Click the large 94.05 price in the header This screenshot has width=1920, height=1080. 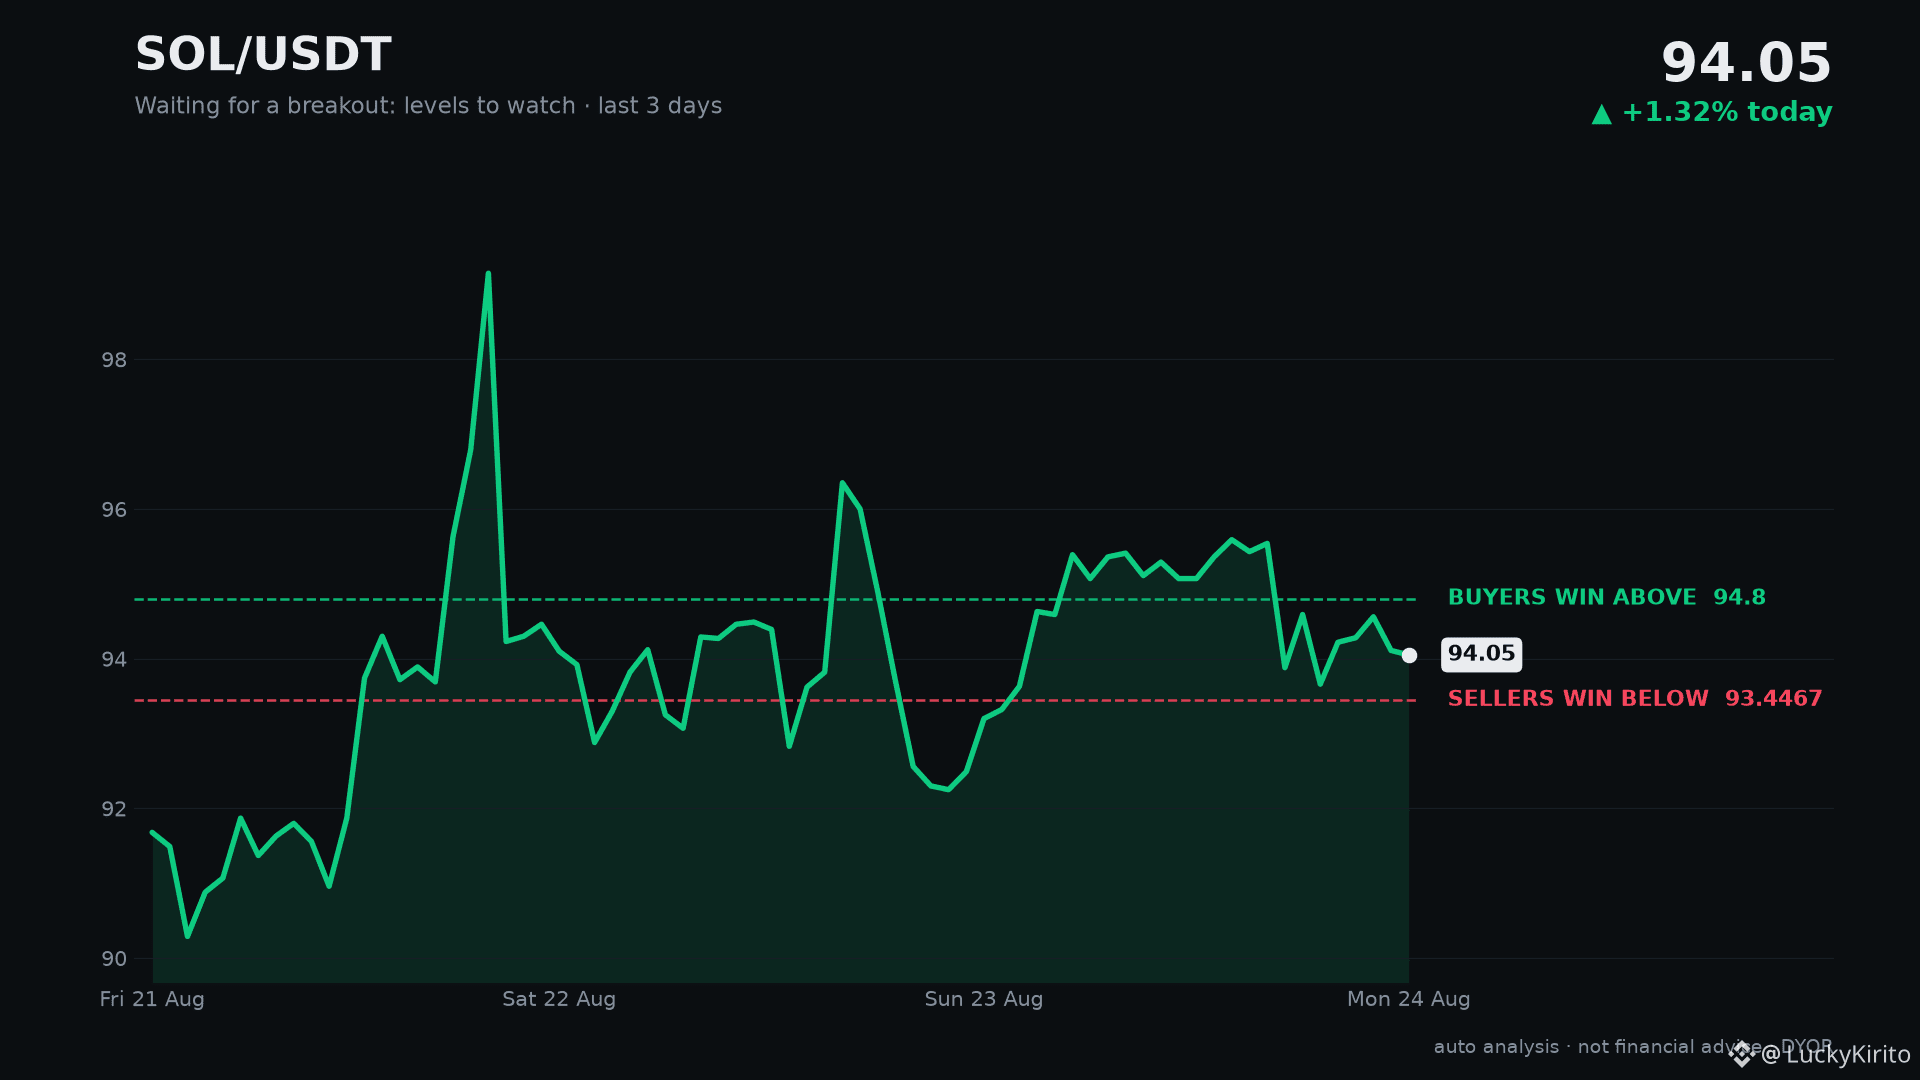click(1746, 63)
